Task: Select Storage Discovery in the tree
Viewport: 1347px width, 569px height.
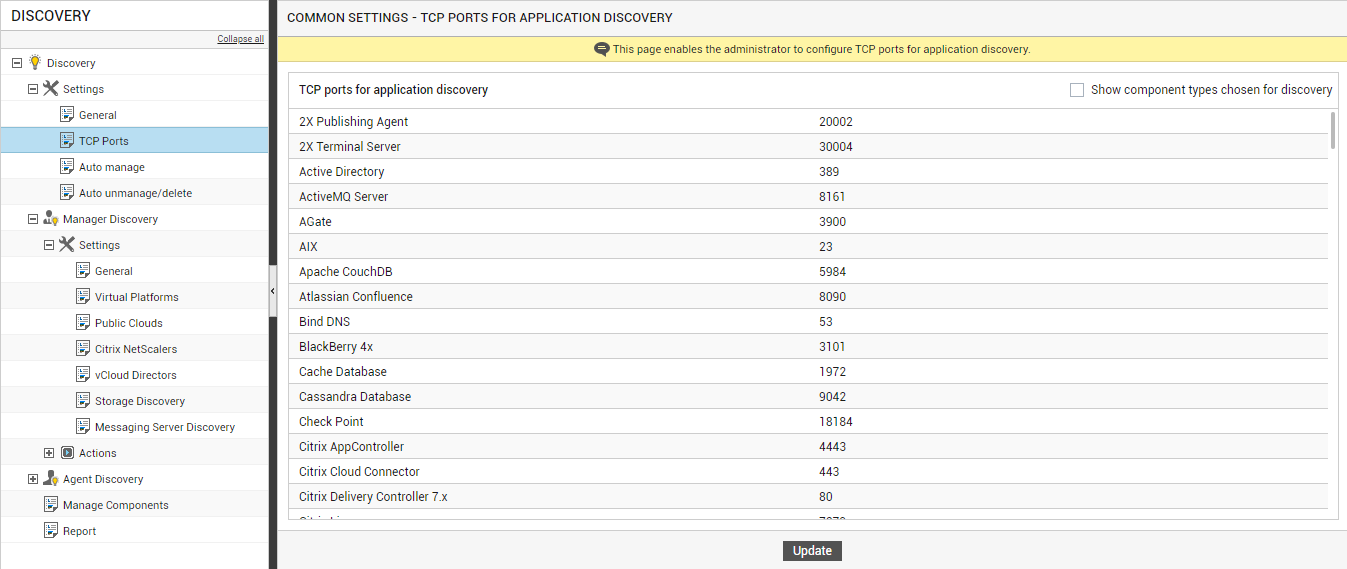Action: coord(140,401)
